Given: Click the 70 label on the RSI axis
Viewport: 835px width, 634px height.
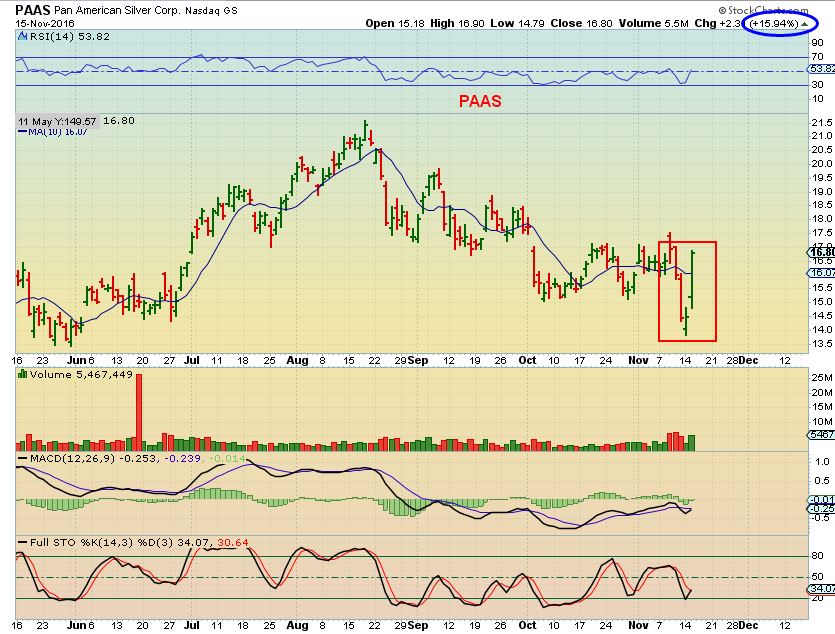Looking at the screenshot, I should (817, 57).
